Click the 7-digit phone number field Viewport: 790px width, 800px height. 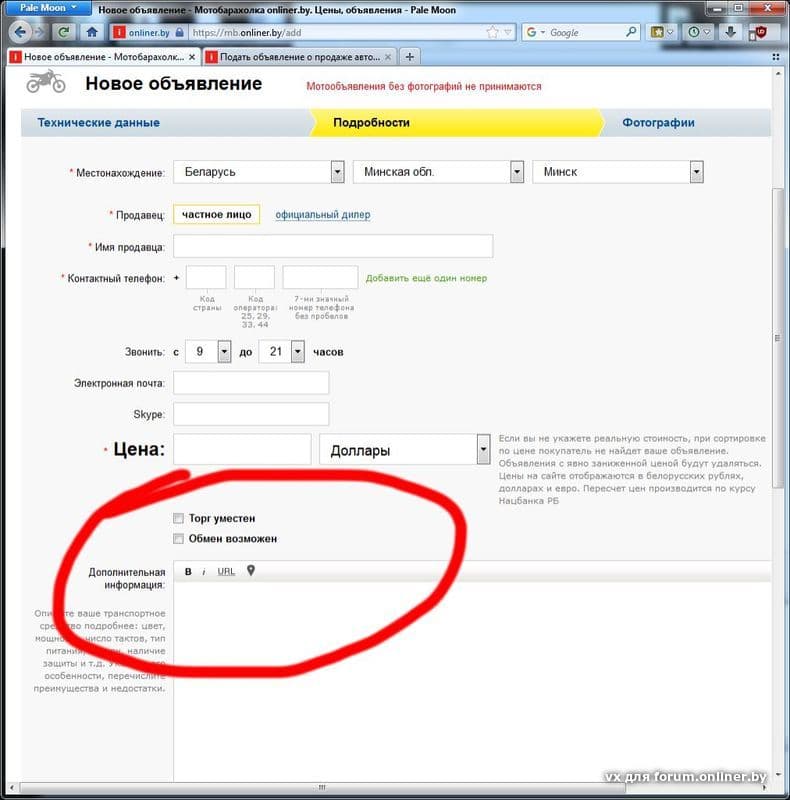(x=320, y=278)
